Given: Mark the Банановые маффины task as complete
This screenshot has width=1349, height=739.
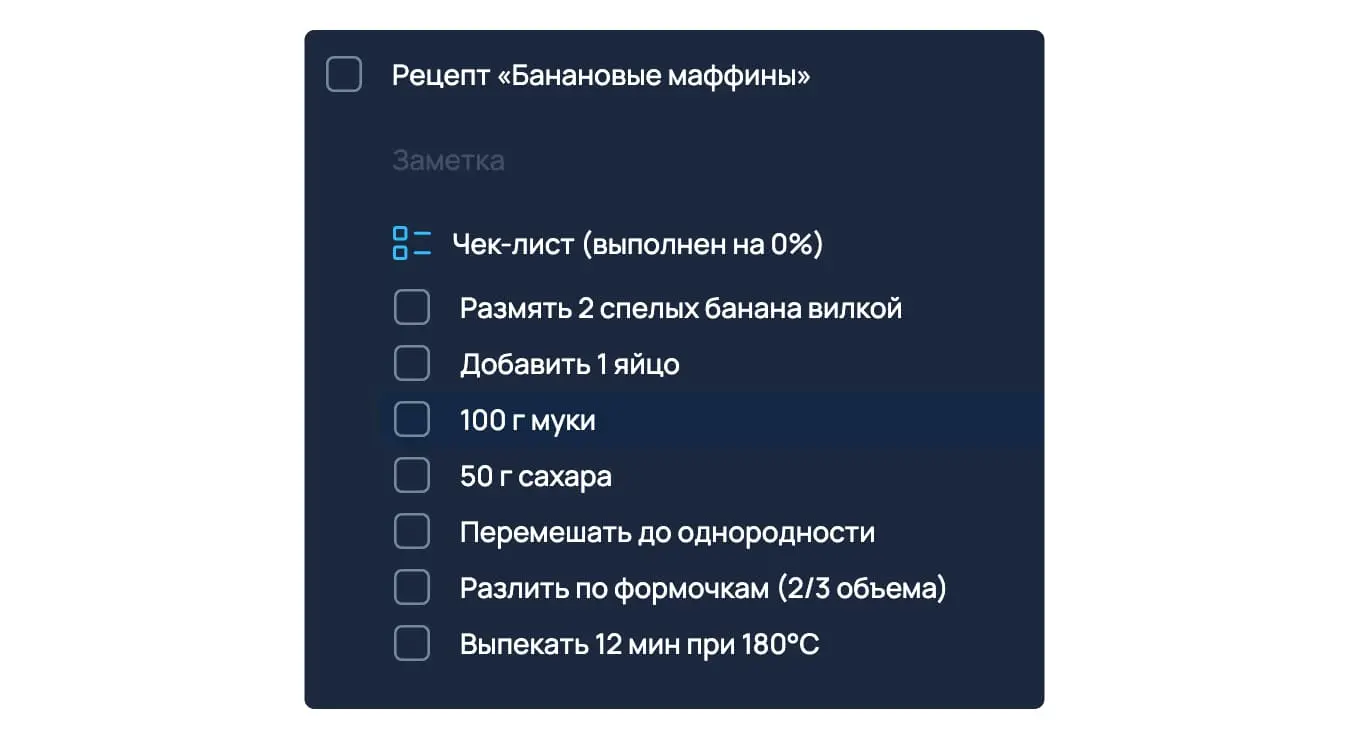Looking at the screenshot, I should click(344, 75).
